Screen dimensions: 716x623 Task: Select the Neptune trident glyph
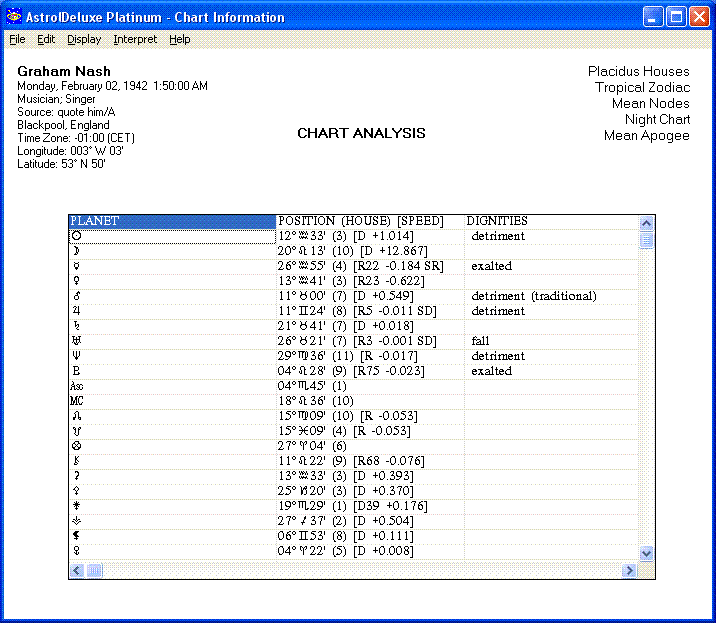[76, 356]
